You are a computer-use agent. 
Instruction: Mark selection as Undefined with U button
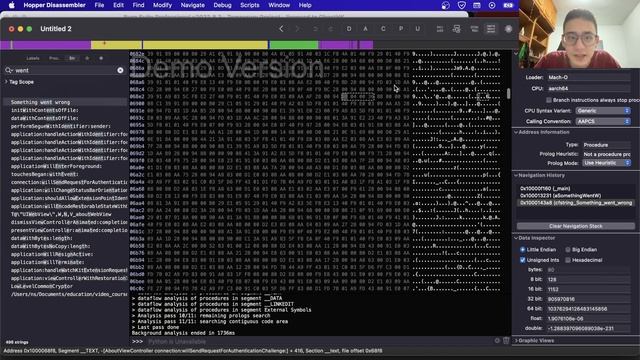tap(418, 29)
